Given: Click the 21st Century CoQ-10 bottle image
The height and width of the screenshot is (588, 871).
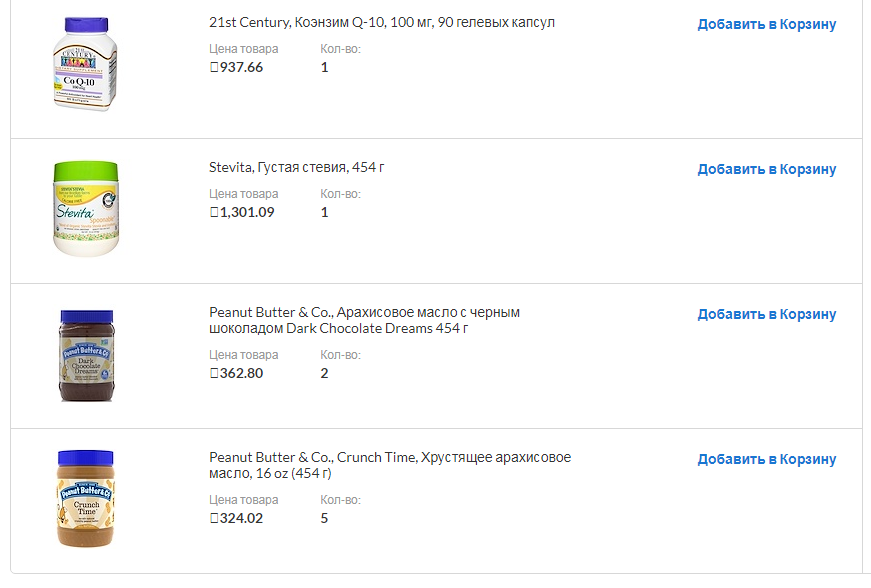Looking at the screenshot, I should point(85,64).
